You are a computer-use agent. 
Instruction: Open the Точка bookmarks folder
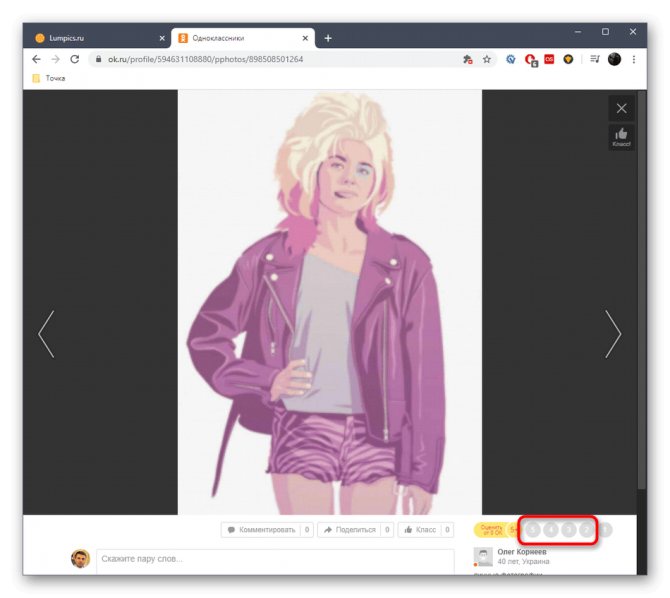point(49,78)
